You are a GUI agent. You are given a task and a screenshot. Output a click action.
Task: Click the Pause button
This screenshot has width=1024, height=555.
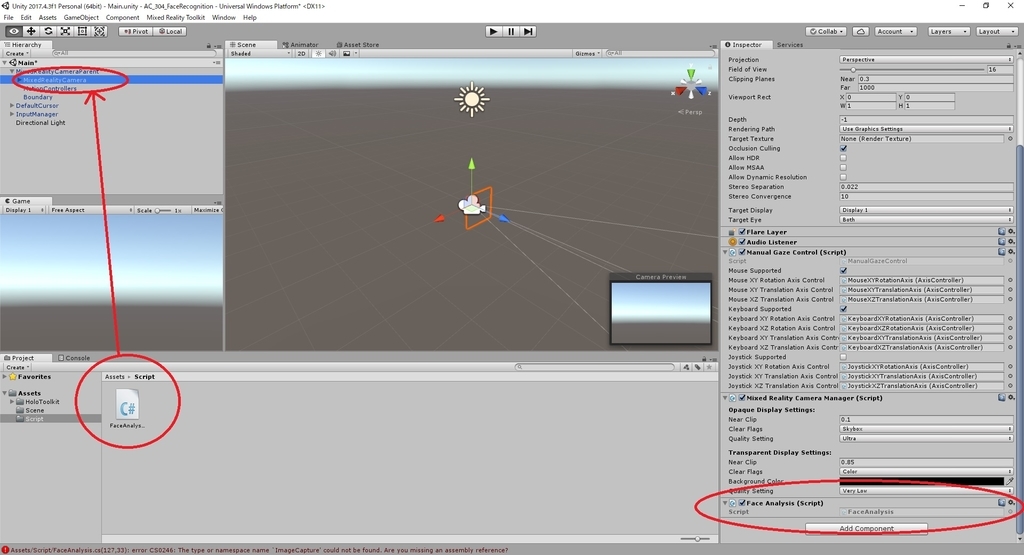coord(511,31)
